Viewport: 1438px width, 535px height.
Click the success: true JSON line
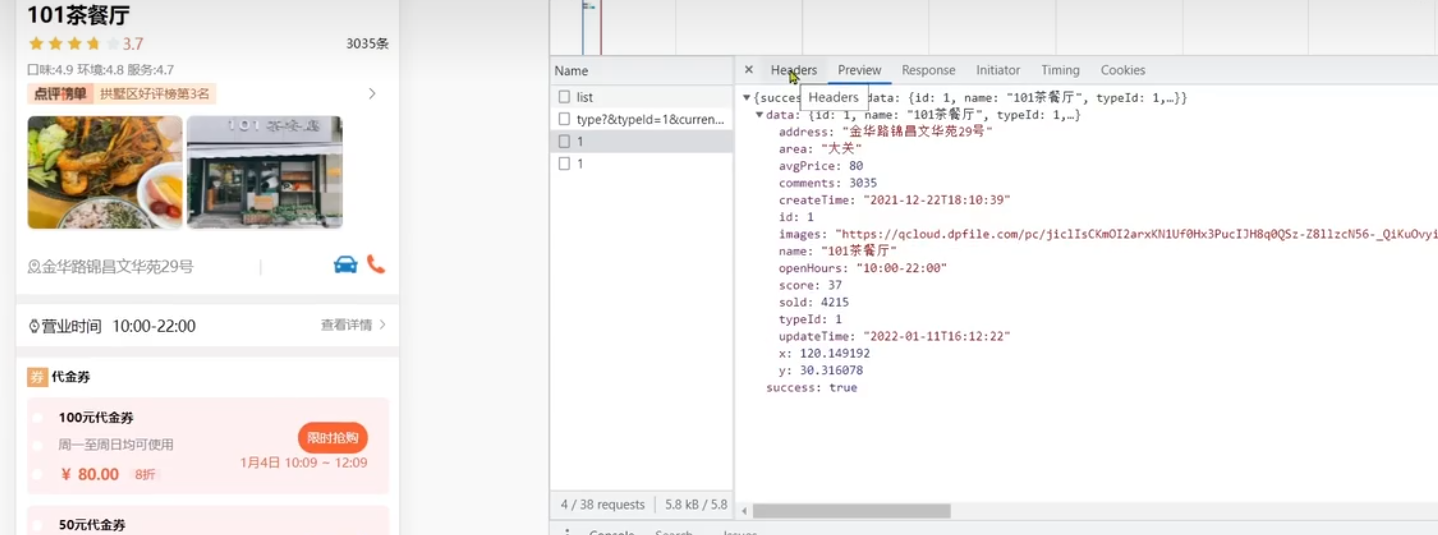(812, 387)
